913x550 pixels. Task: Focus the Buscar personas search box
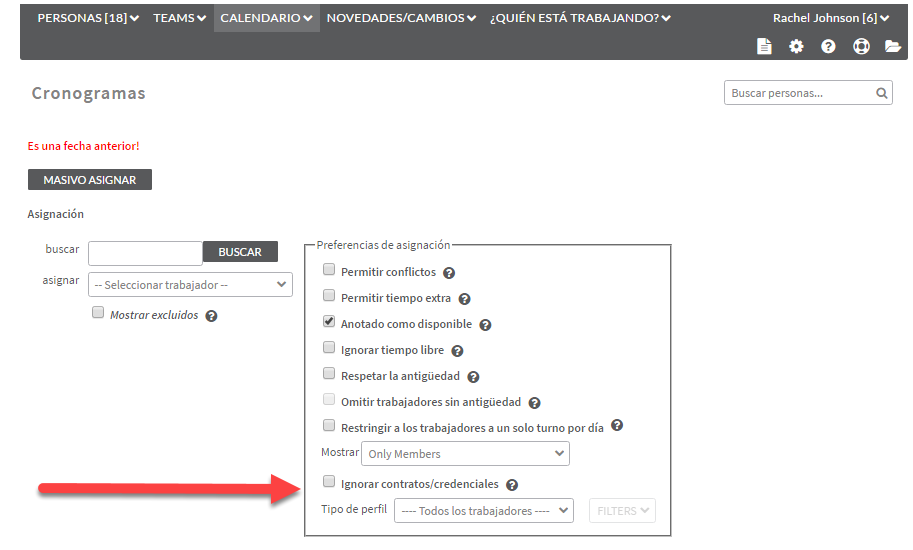click(808, 93)
